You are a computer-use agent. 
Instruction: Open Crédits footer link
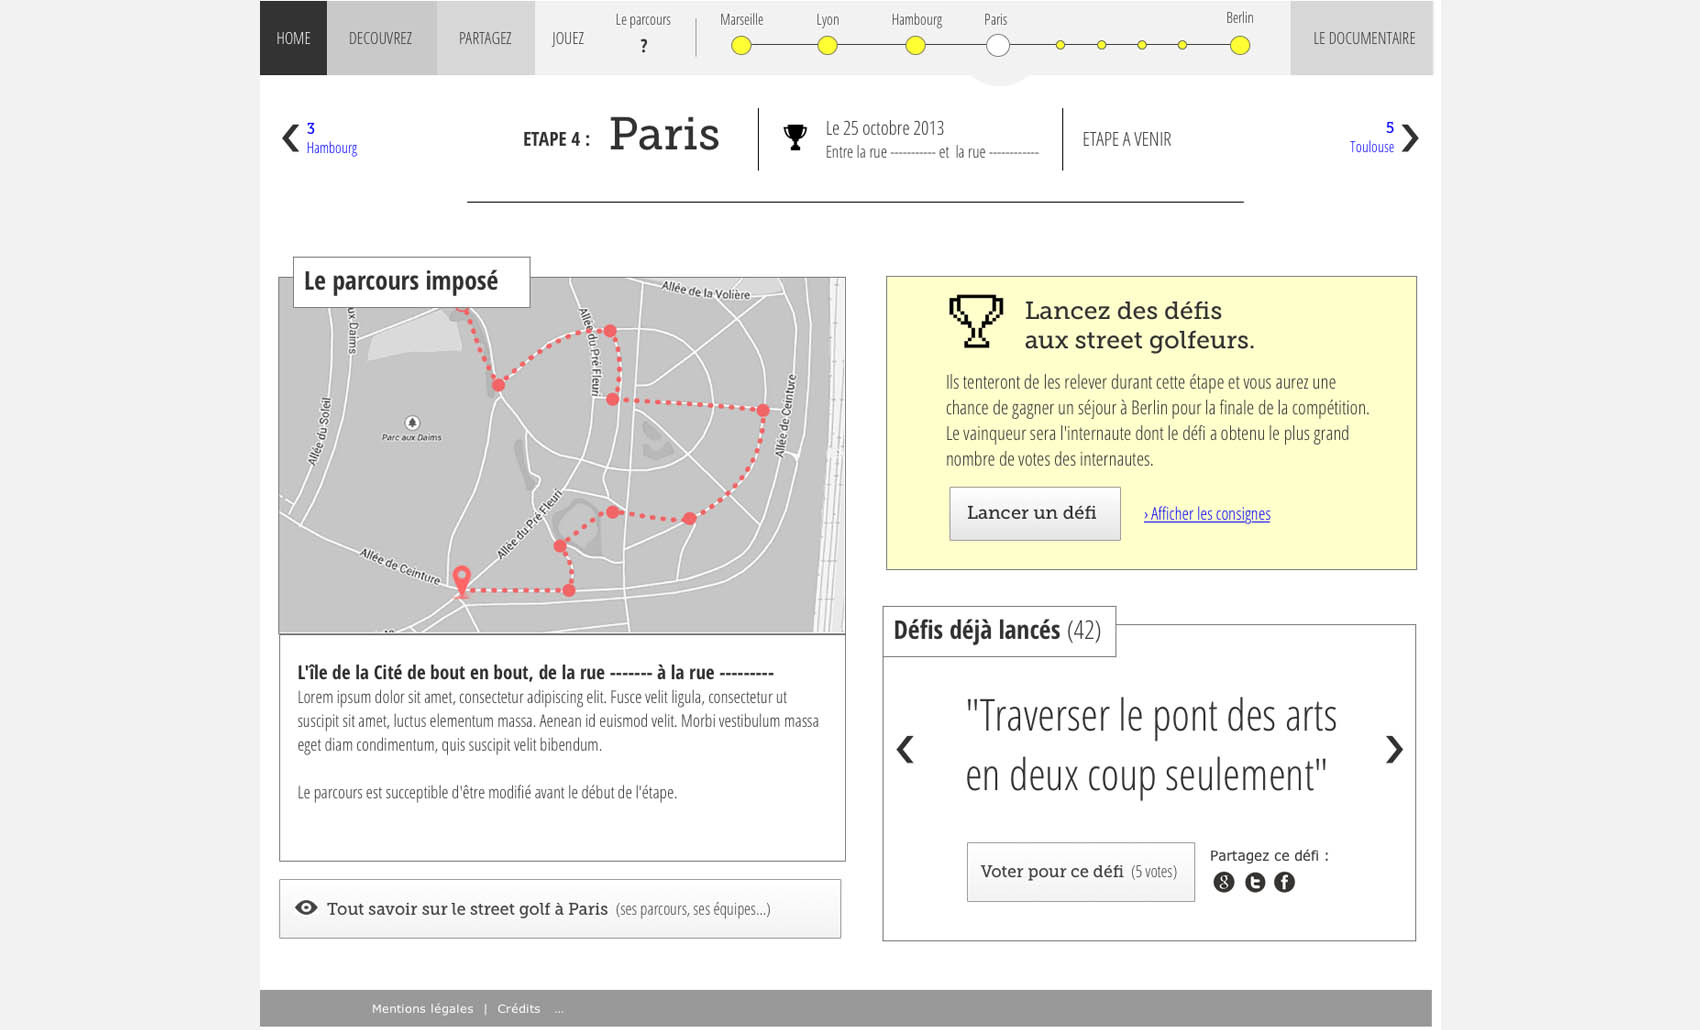[x=519, y=1008]
